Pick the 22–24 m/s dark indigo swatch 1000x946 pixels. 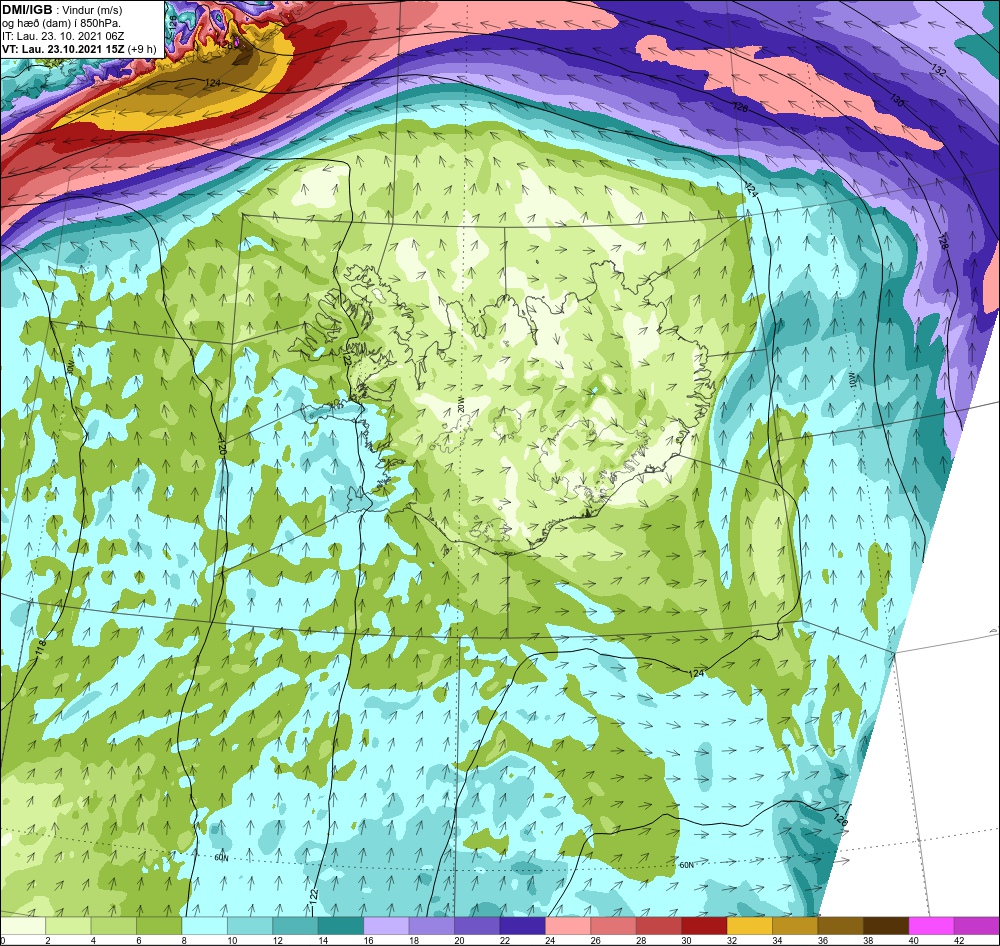522,925
